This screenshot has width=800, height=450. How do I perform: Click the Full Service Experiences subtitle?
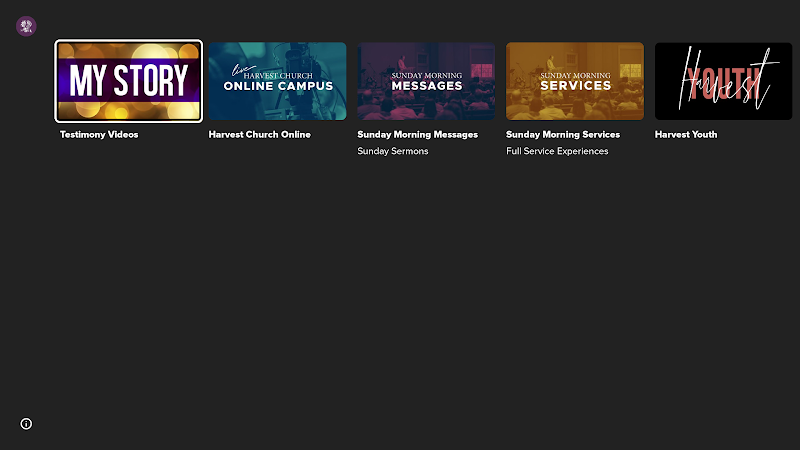(x=557, y=151)
